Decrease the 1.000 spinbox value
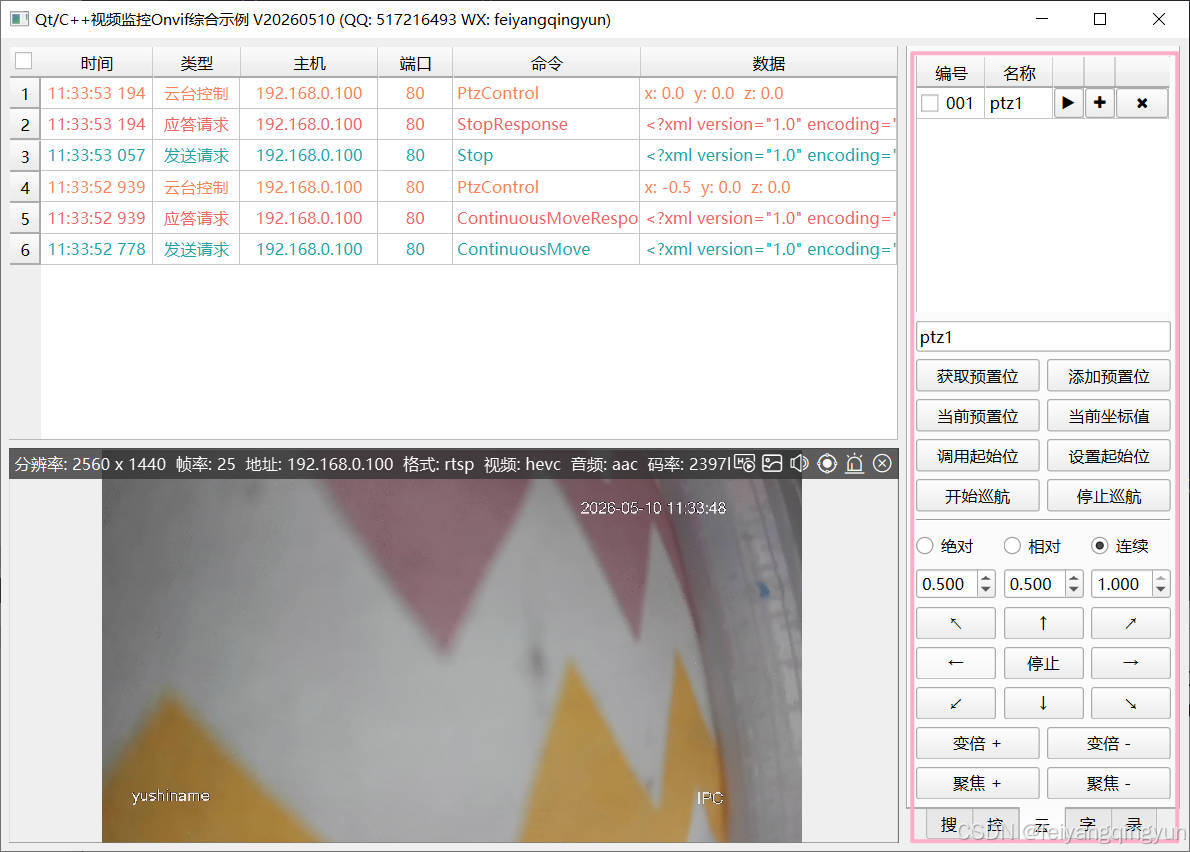1190x852 pixels. click(x=1160, y=589)
